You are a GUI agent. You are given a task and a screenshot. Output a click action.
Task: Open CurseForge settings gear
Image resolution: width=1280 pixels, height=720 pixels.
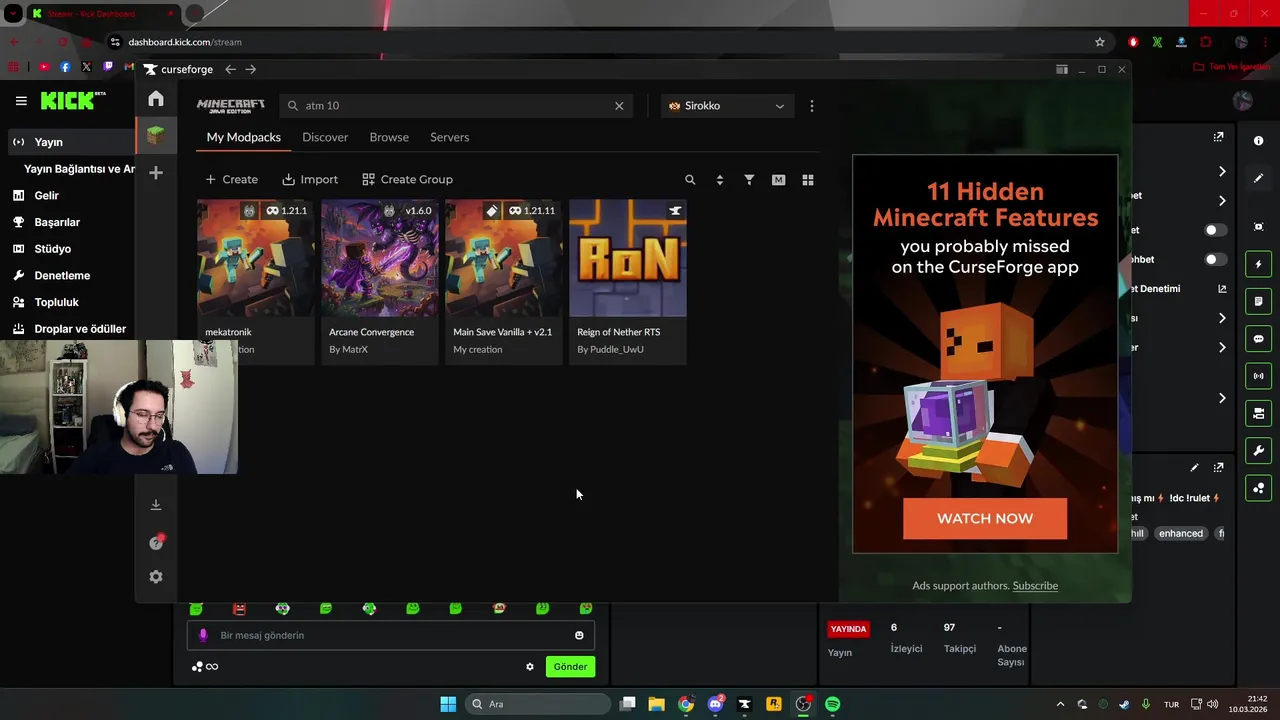pos(156,577)
